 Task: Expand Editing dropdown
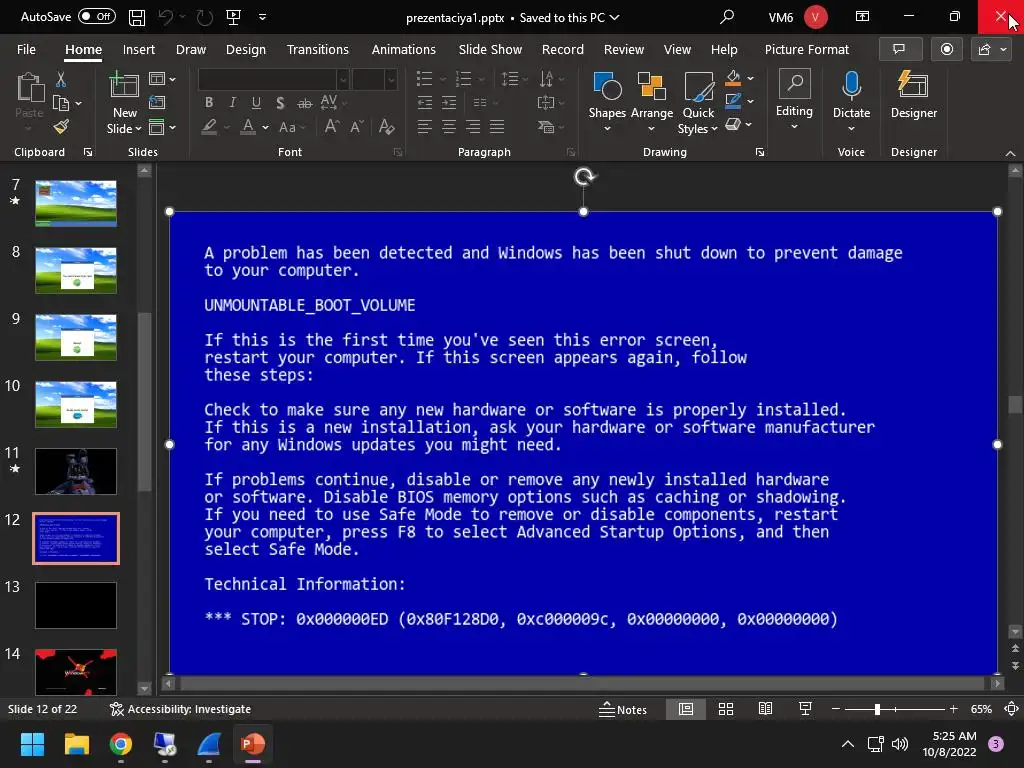tap(794, 127)
